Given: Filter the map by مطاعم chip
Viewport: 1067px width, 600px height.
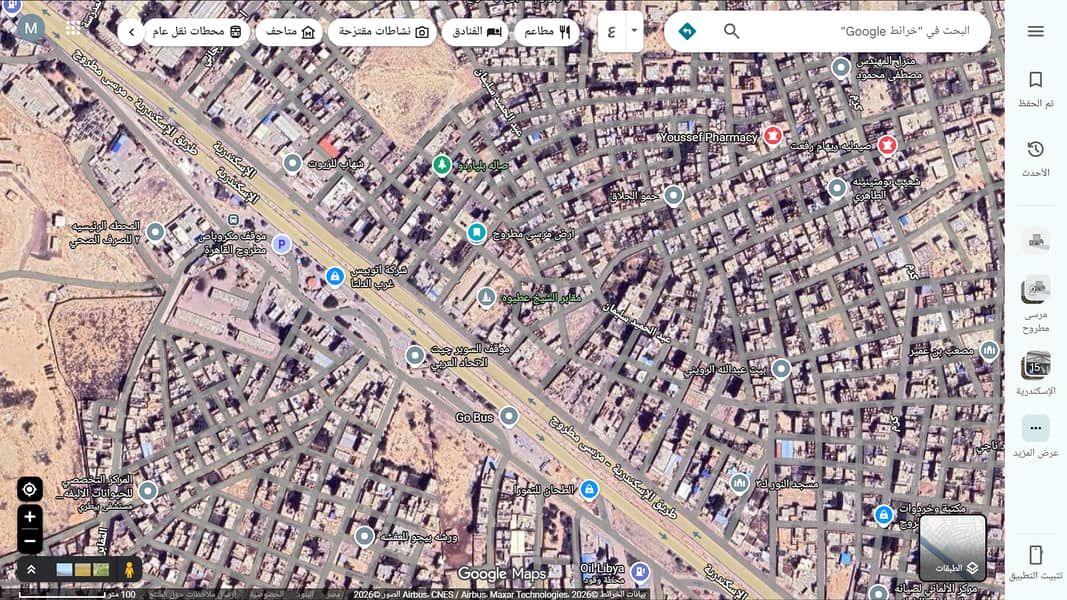Looking at the screenshot, I should (x=546, y=32).
